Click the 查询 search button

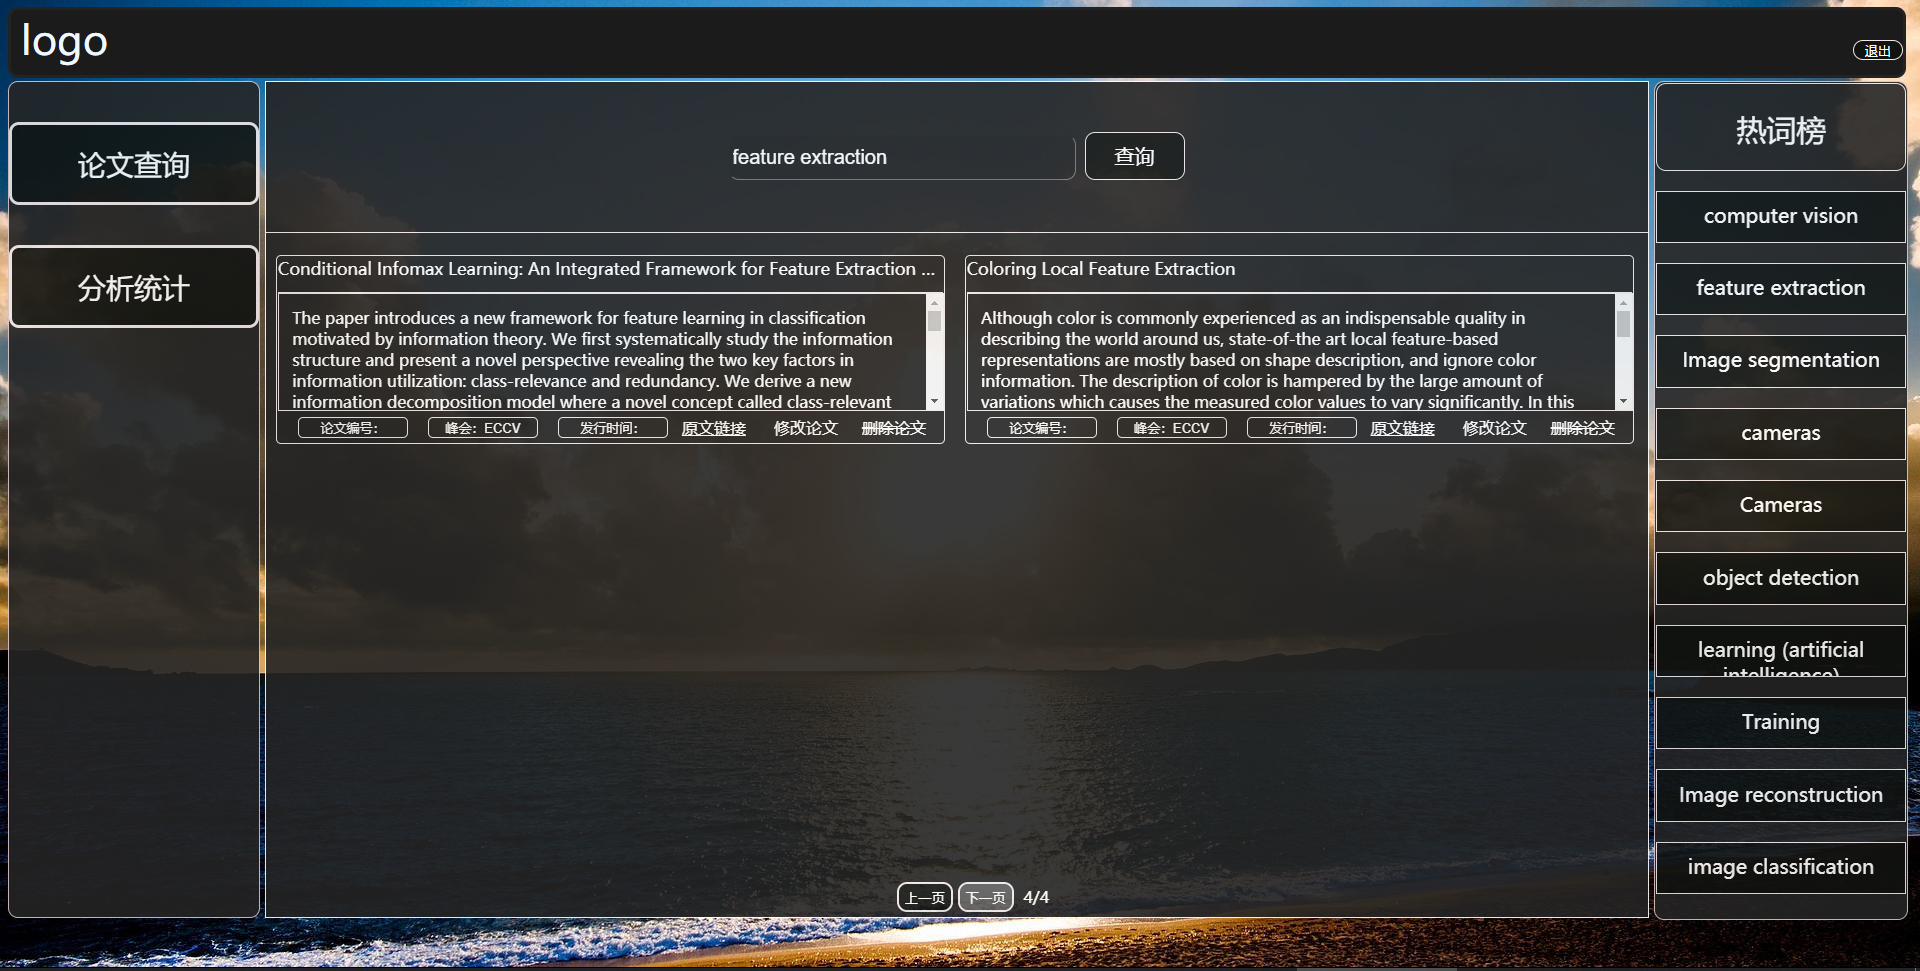click(1134, 156)
